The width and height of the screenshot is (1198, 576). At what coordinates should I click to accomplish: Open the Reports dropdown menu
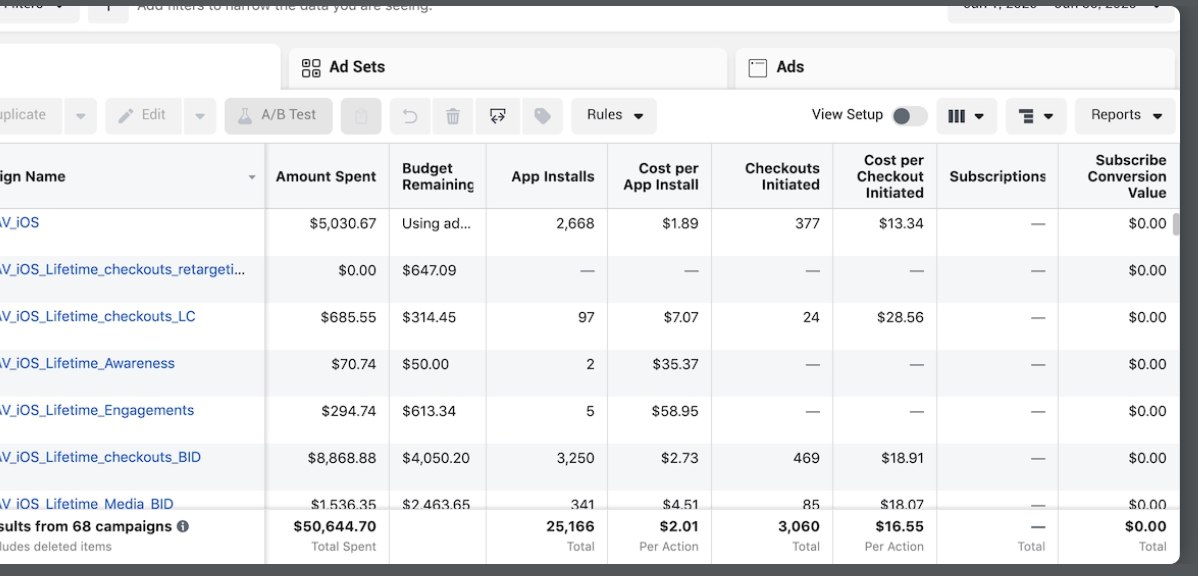click(1125, 116)
